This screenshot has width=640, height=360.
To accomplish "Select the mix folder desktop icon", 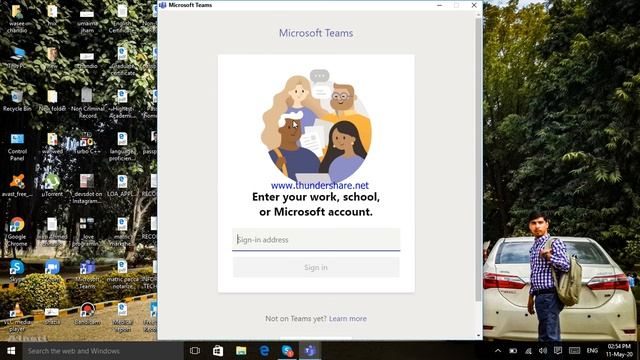I will point(52,16).
